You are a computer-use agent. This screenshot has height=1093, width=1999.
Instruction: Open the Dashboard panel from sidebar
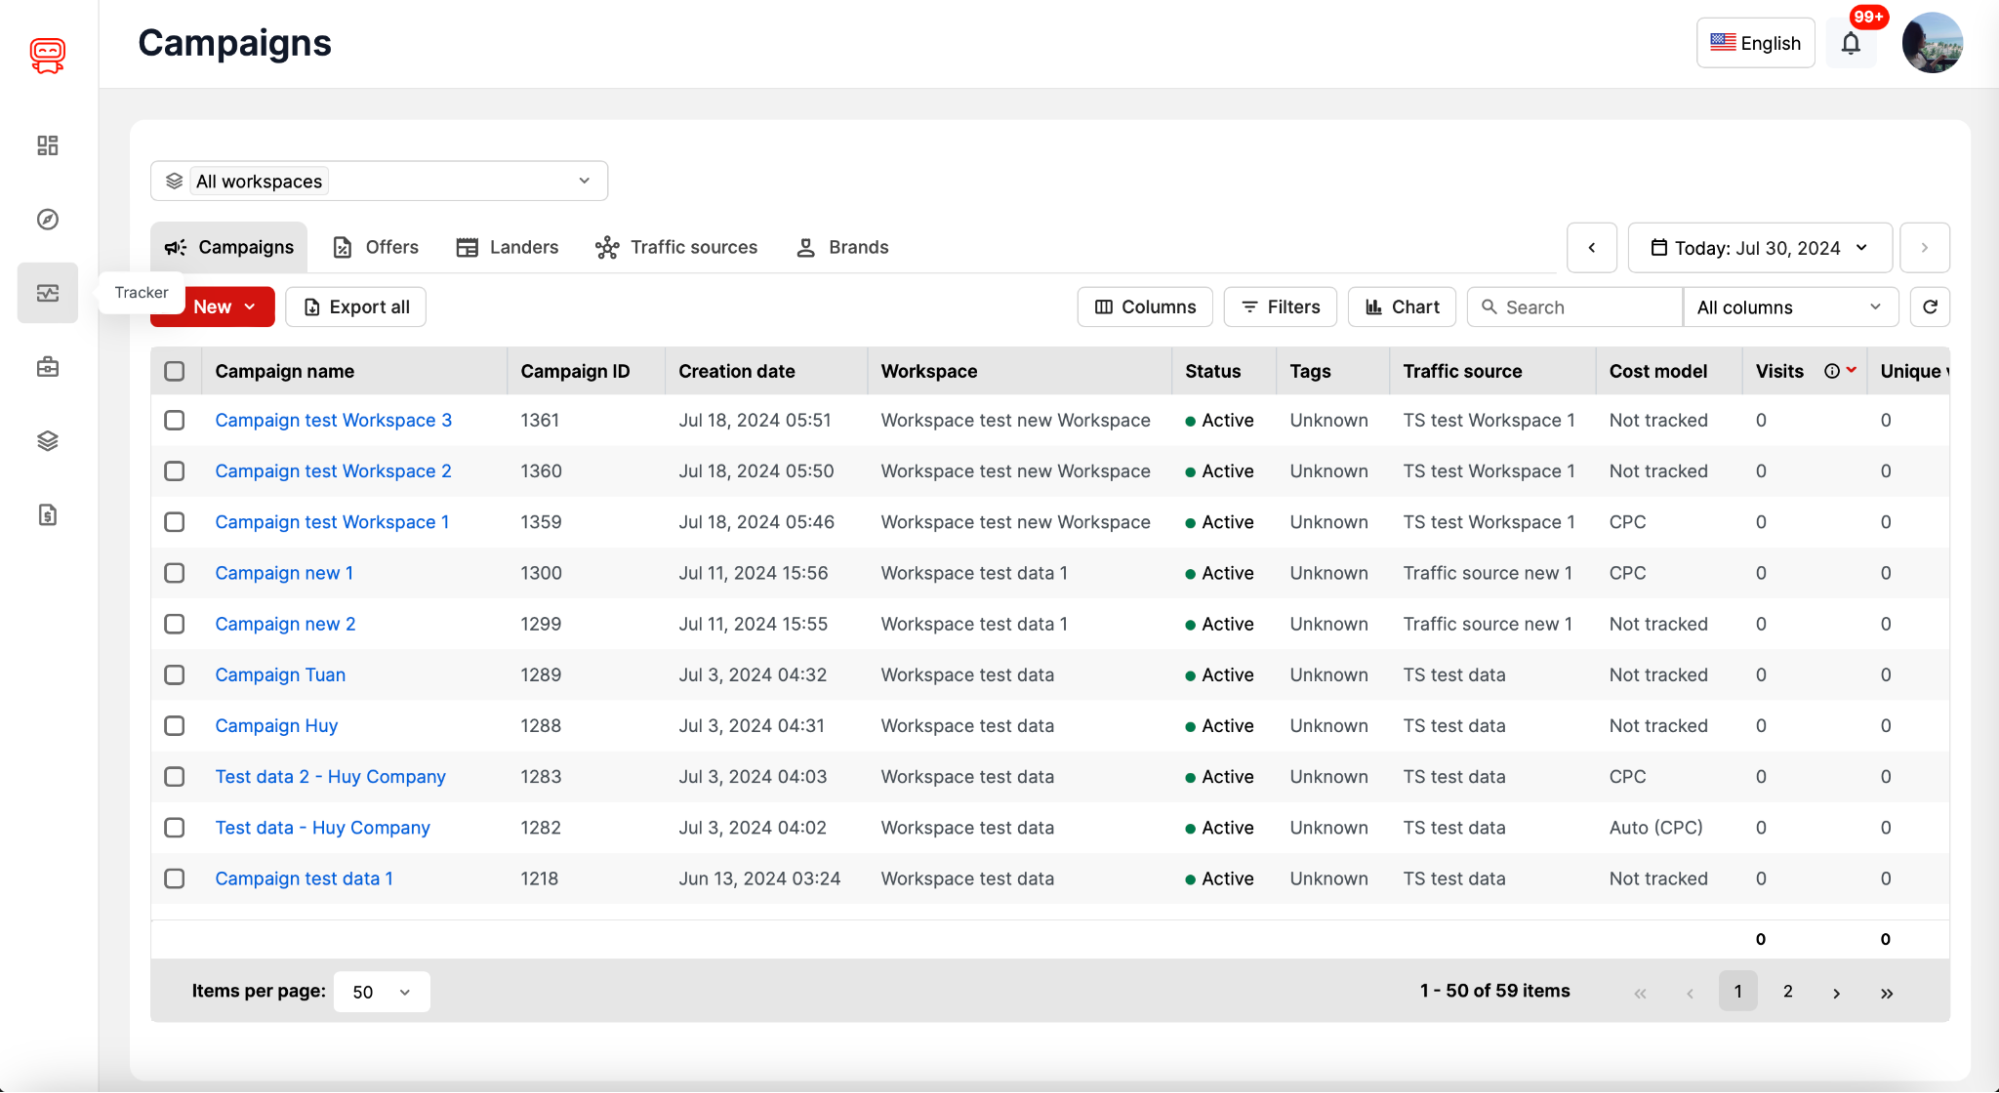coord(46,145)
